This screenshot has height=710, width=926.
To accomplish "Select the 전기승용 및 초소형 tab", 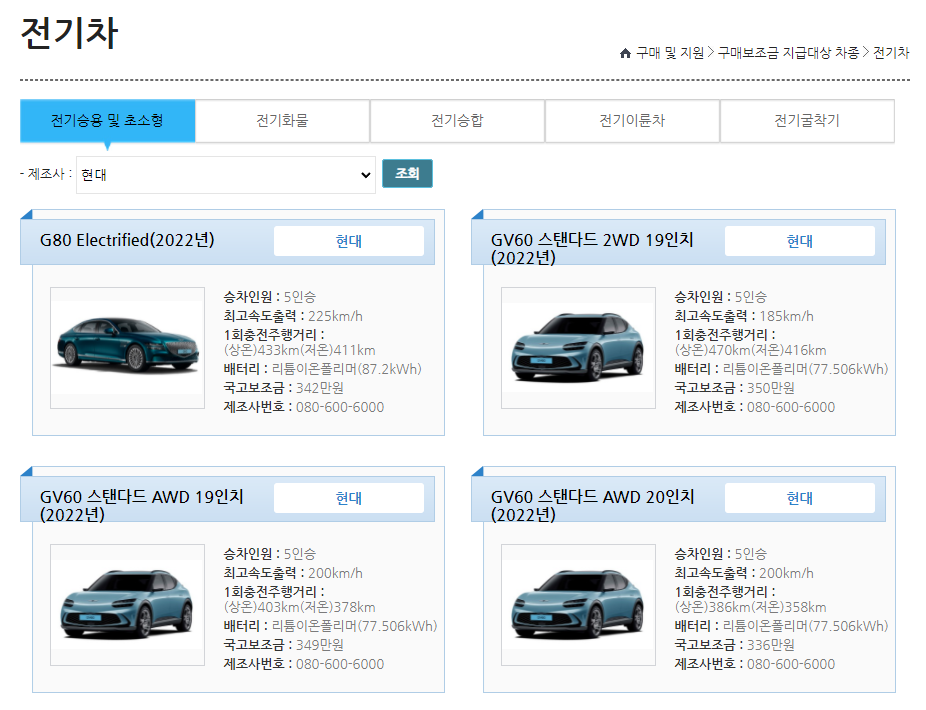I will pyautogui.click(x=107, y=120).
